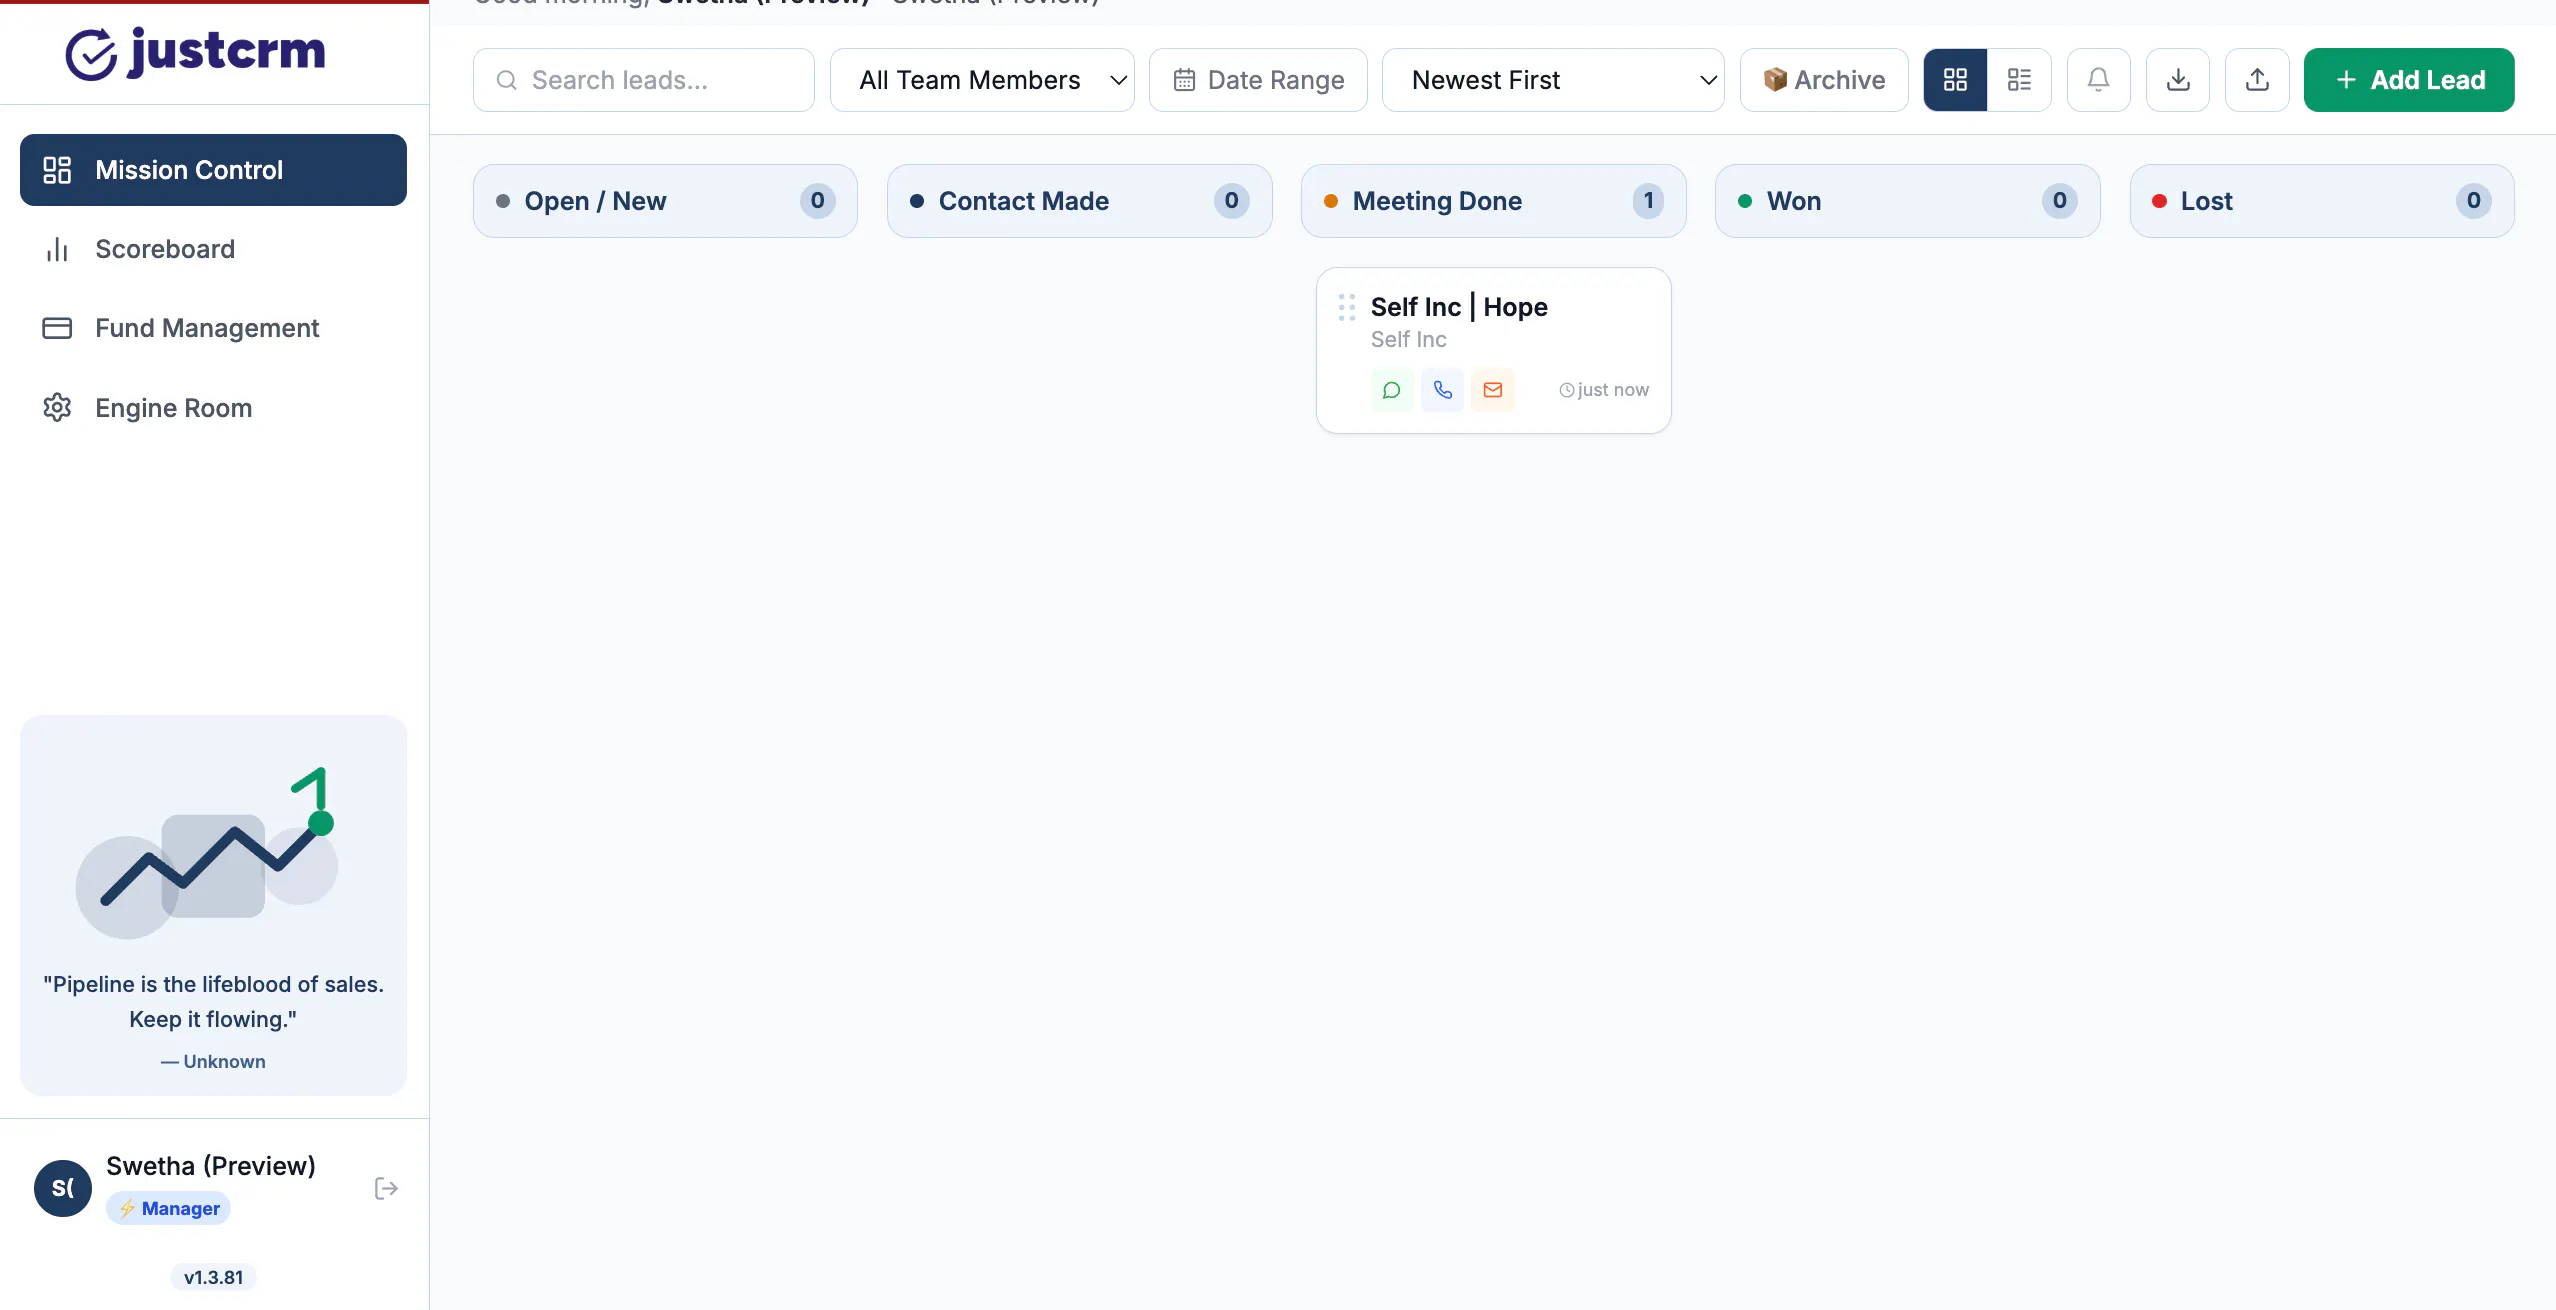Click the Scoreboard bar chart icon
Image resolution: width=2556 pixels, height=1310 pixels.
coord(57,249)
